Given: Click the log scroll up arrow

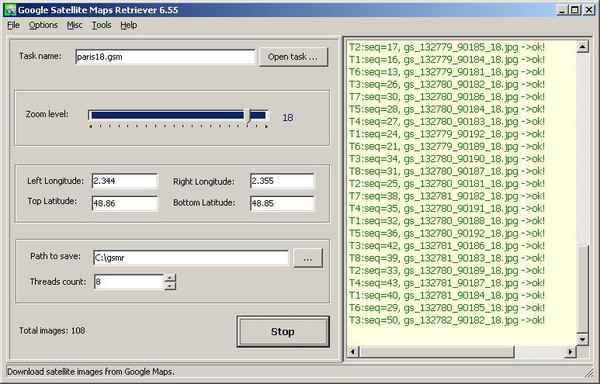Looking at the screenshot, I should (582, 47).
